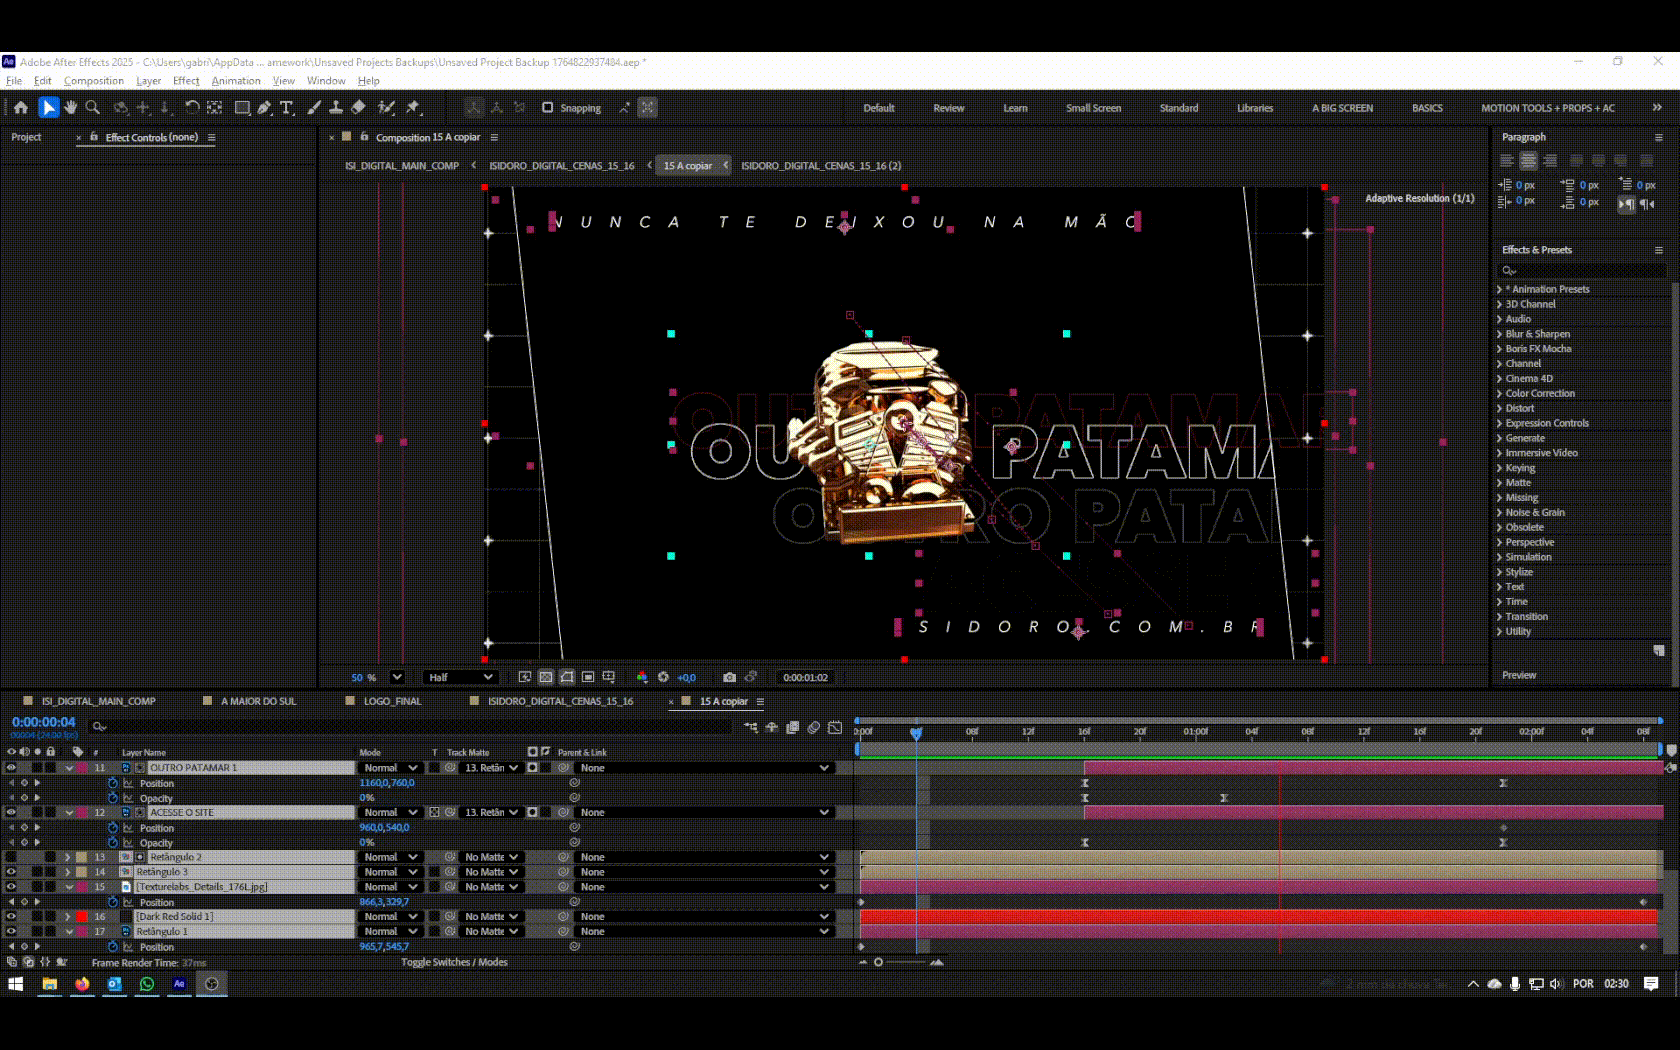Click the Opacity stopwatch of ACESSE O SITE
This screenshot has width=1680, height=1050.
(x=113, y=842)
